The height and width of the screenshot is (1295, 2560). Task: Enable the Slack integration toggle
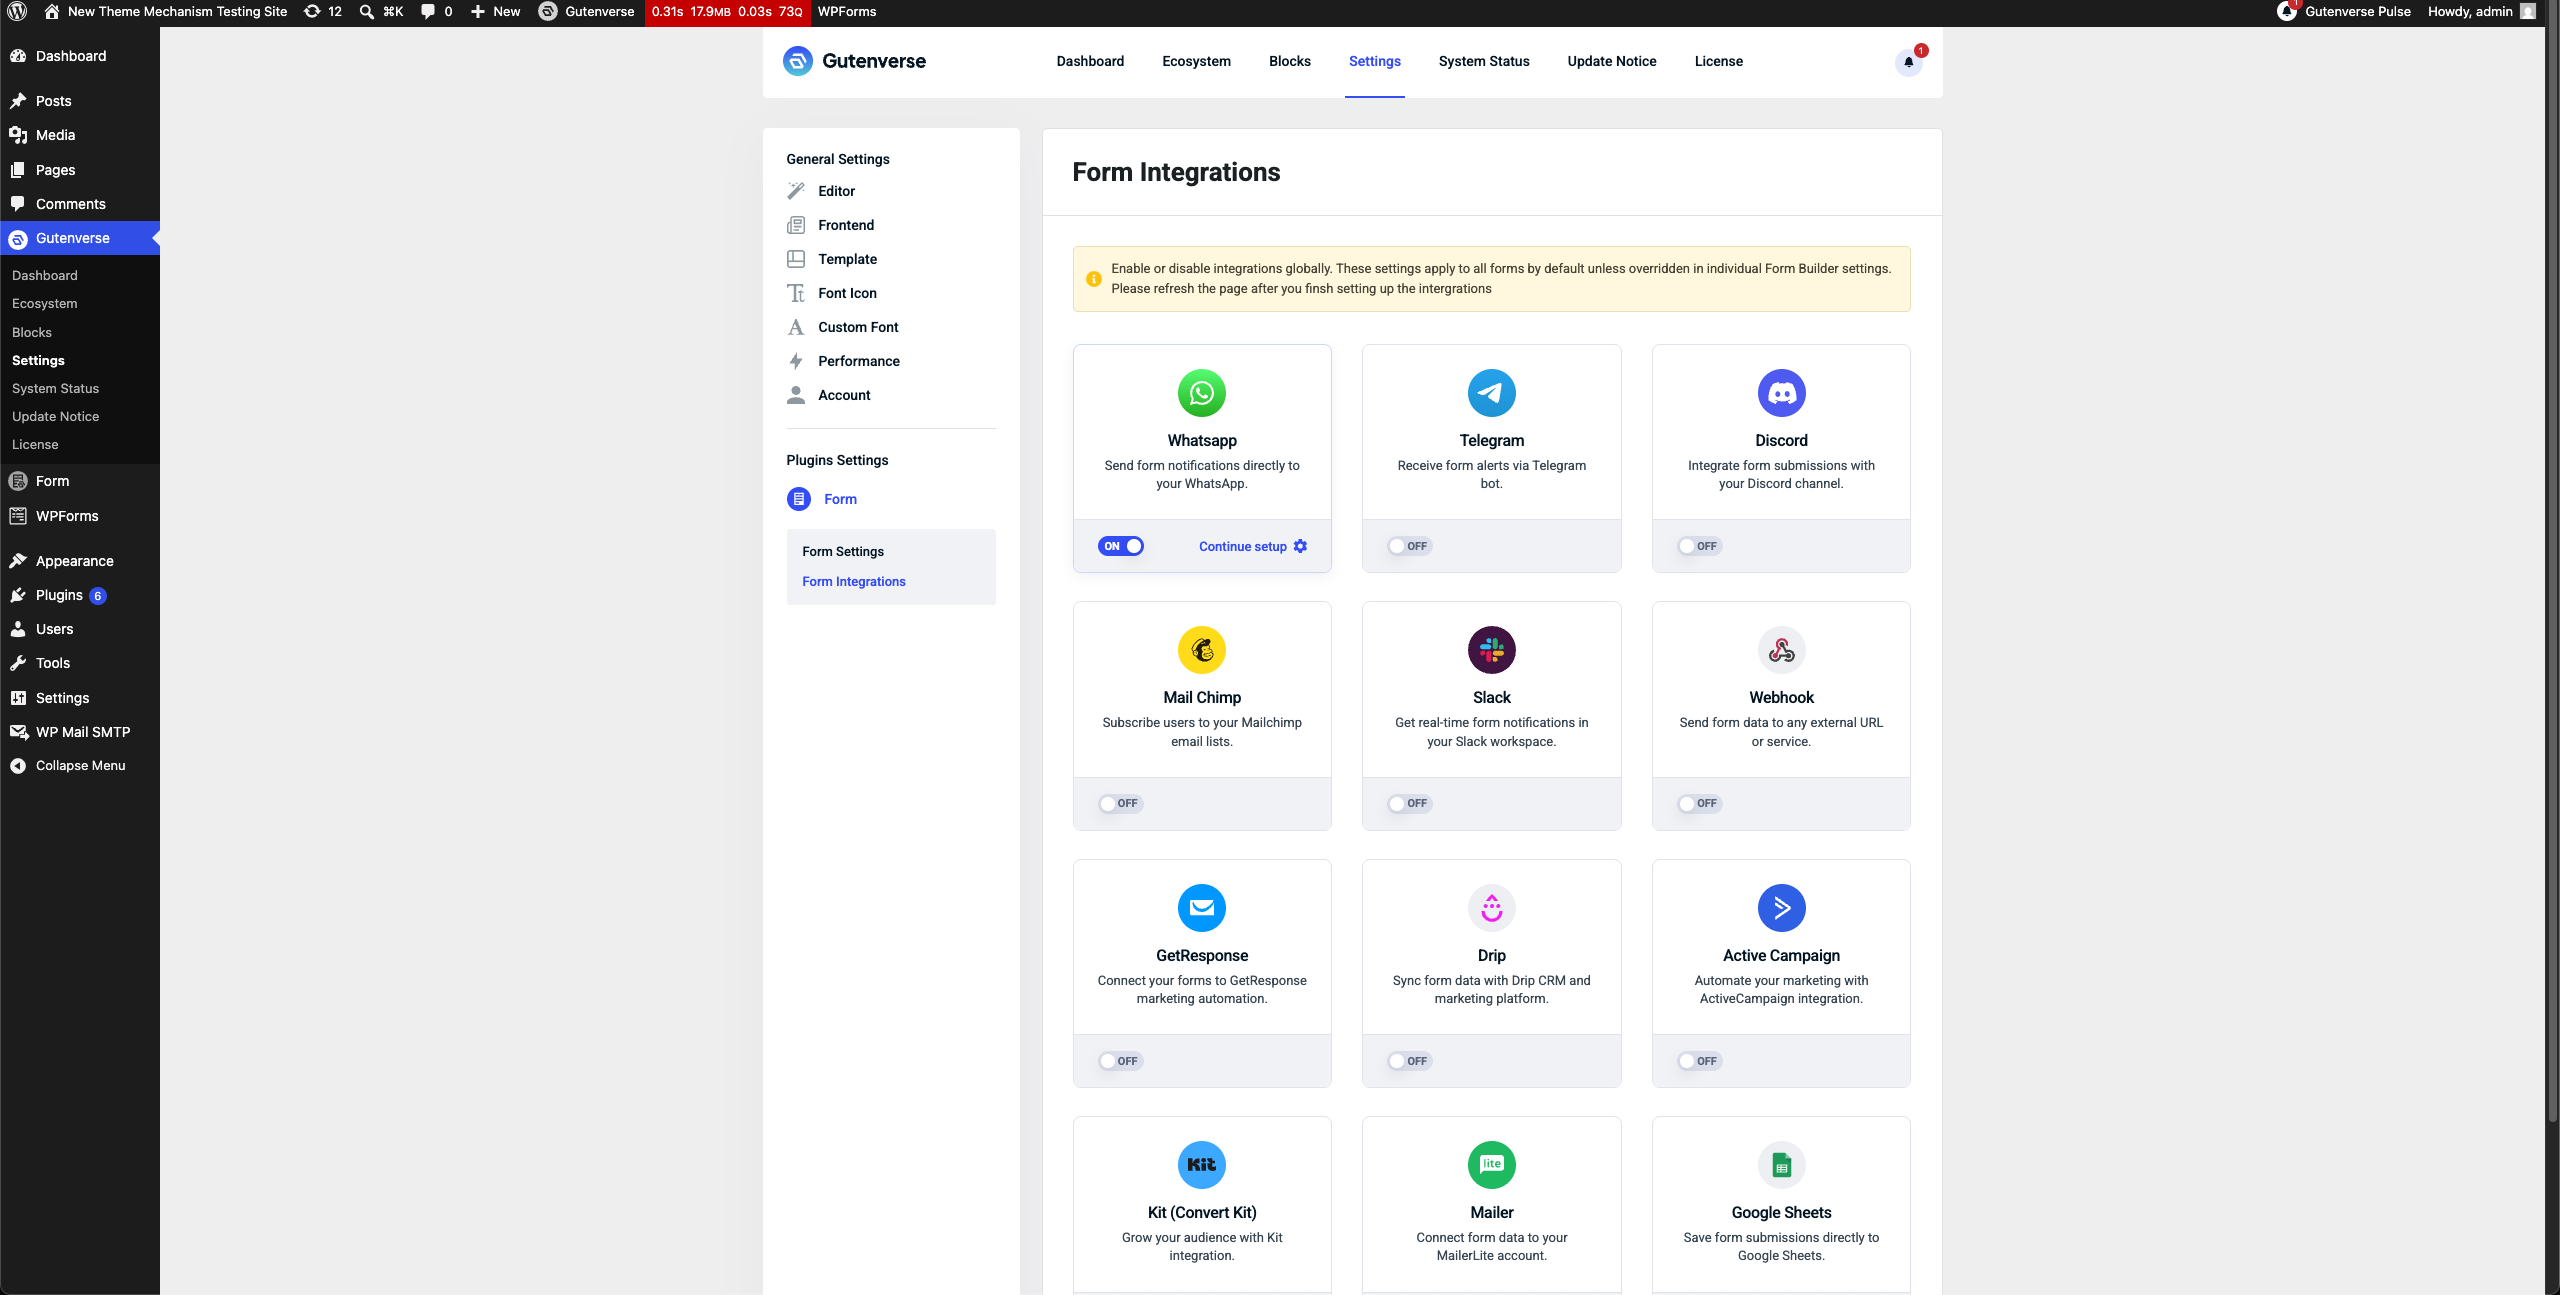click(1409, 803)
